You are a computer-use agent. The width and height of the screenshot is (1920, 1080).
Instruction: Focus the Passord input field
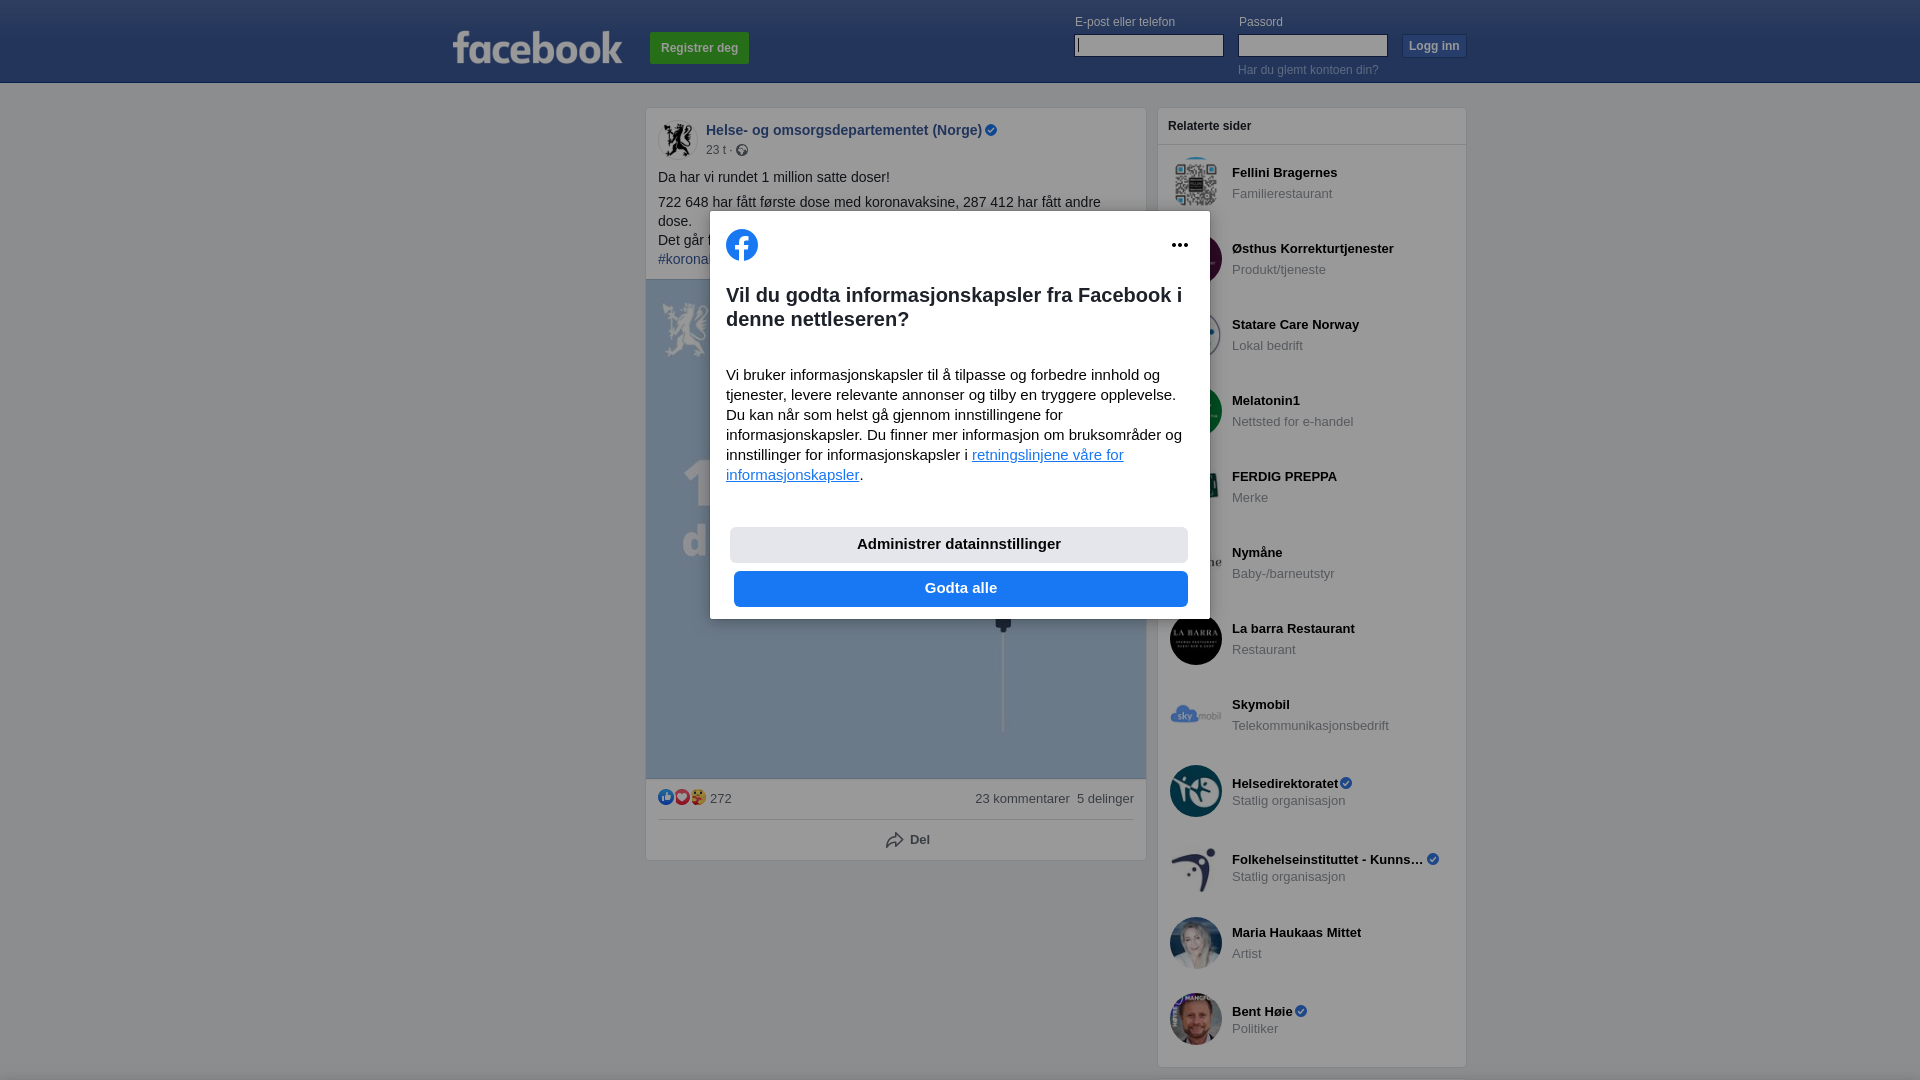coord(1313,46)
